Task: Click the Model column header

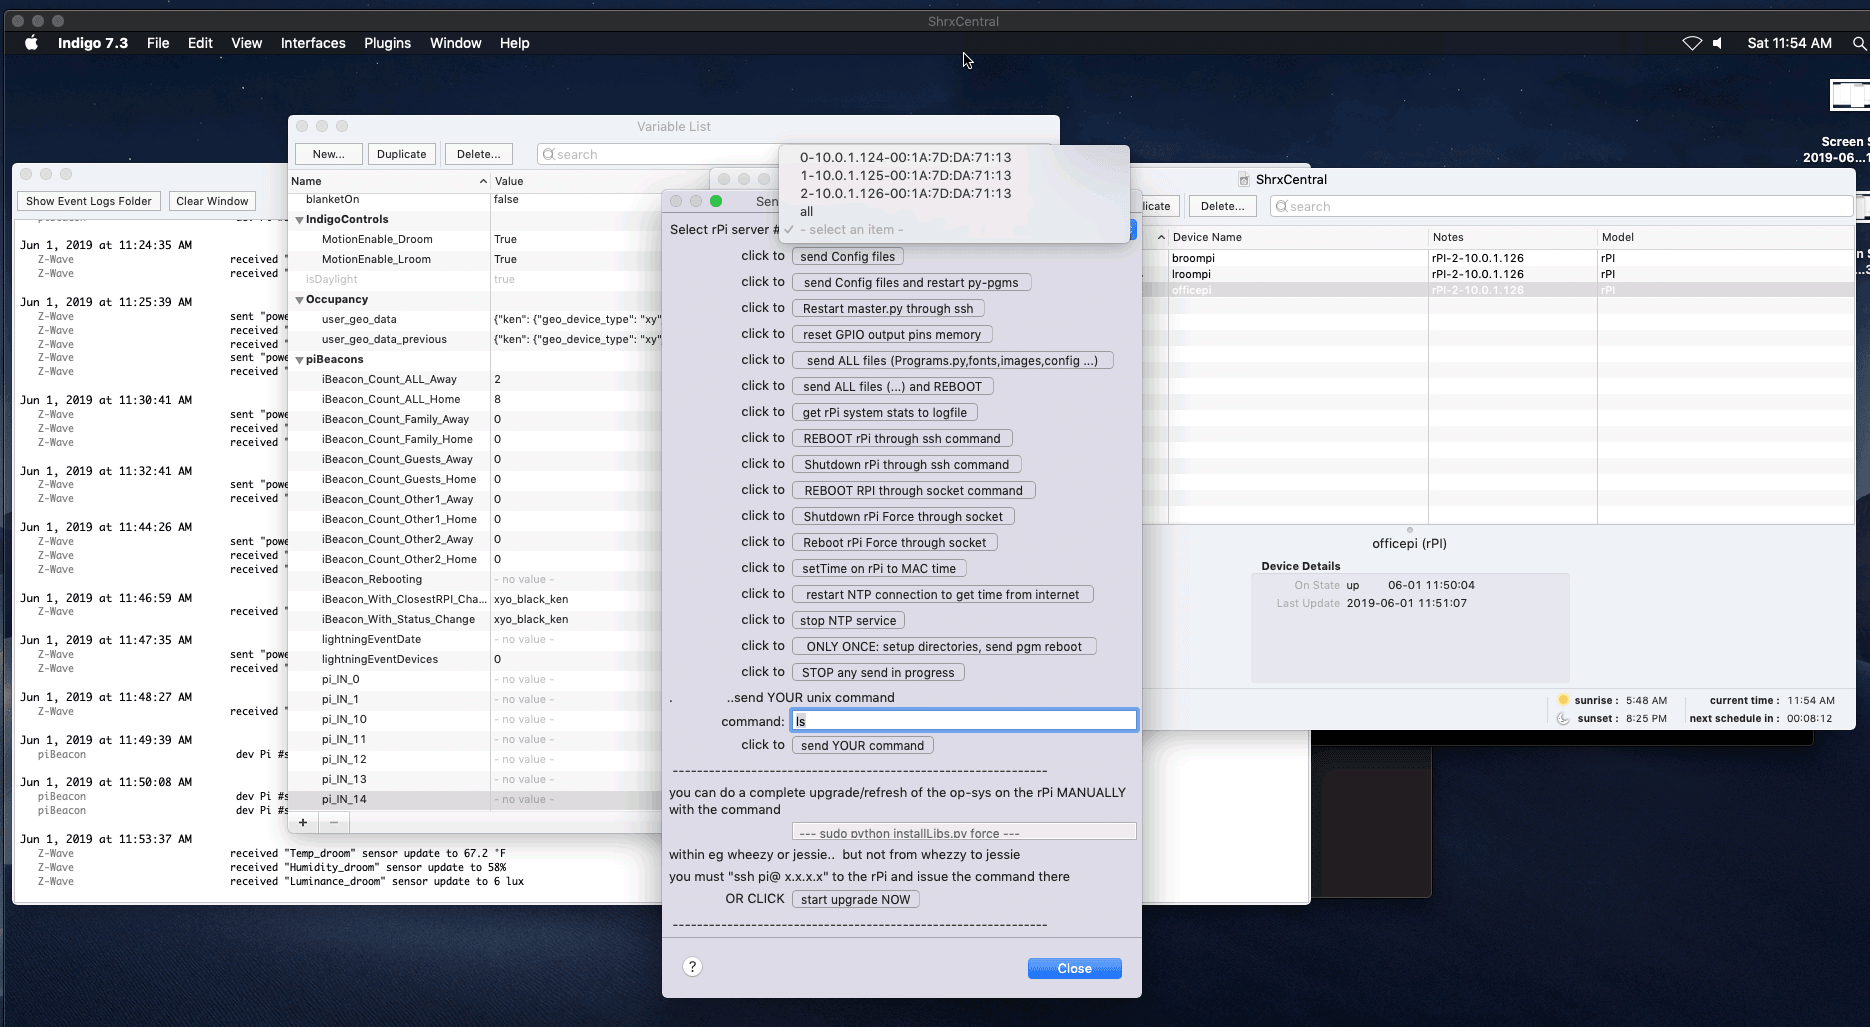Action: click(1725, 237)
